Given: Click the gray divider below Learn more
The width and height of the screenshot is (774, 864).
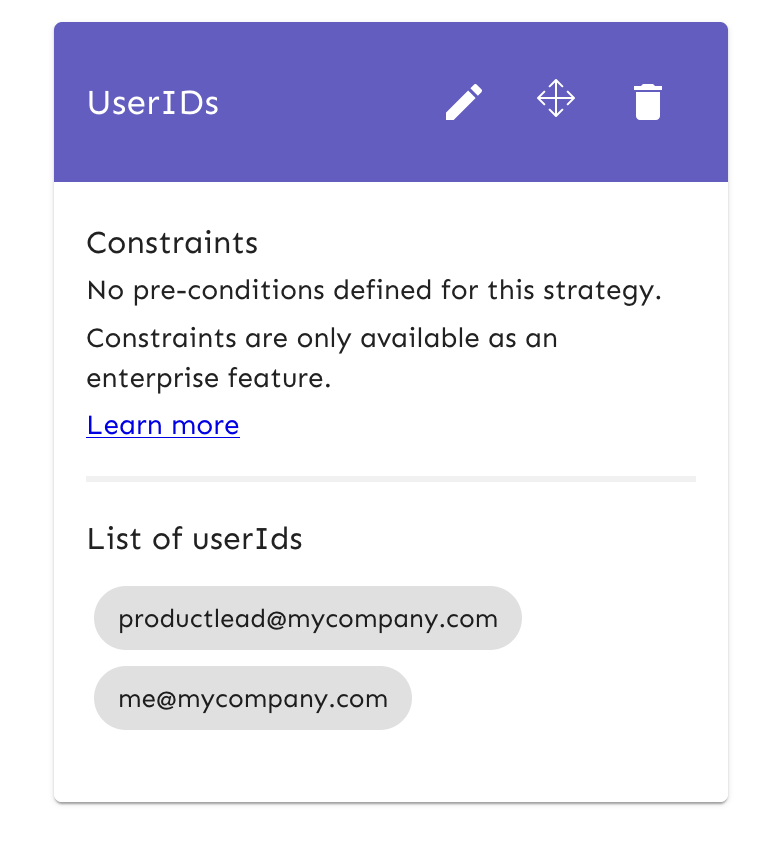Looking at the screenshot, I should [x=391, y=479].
